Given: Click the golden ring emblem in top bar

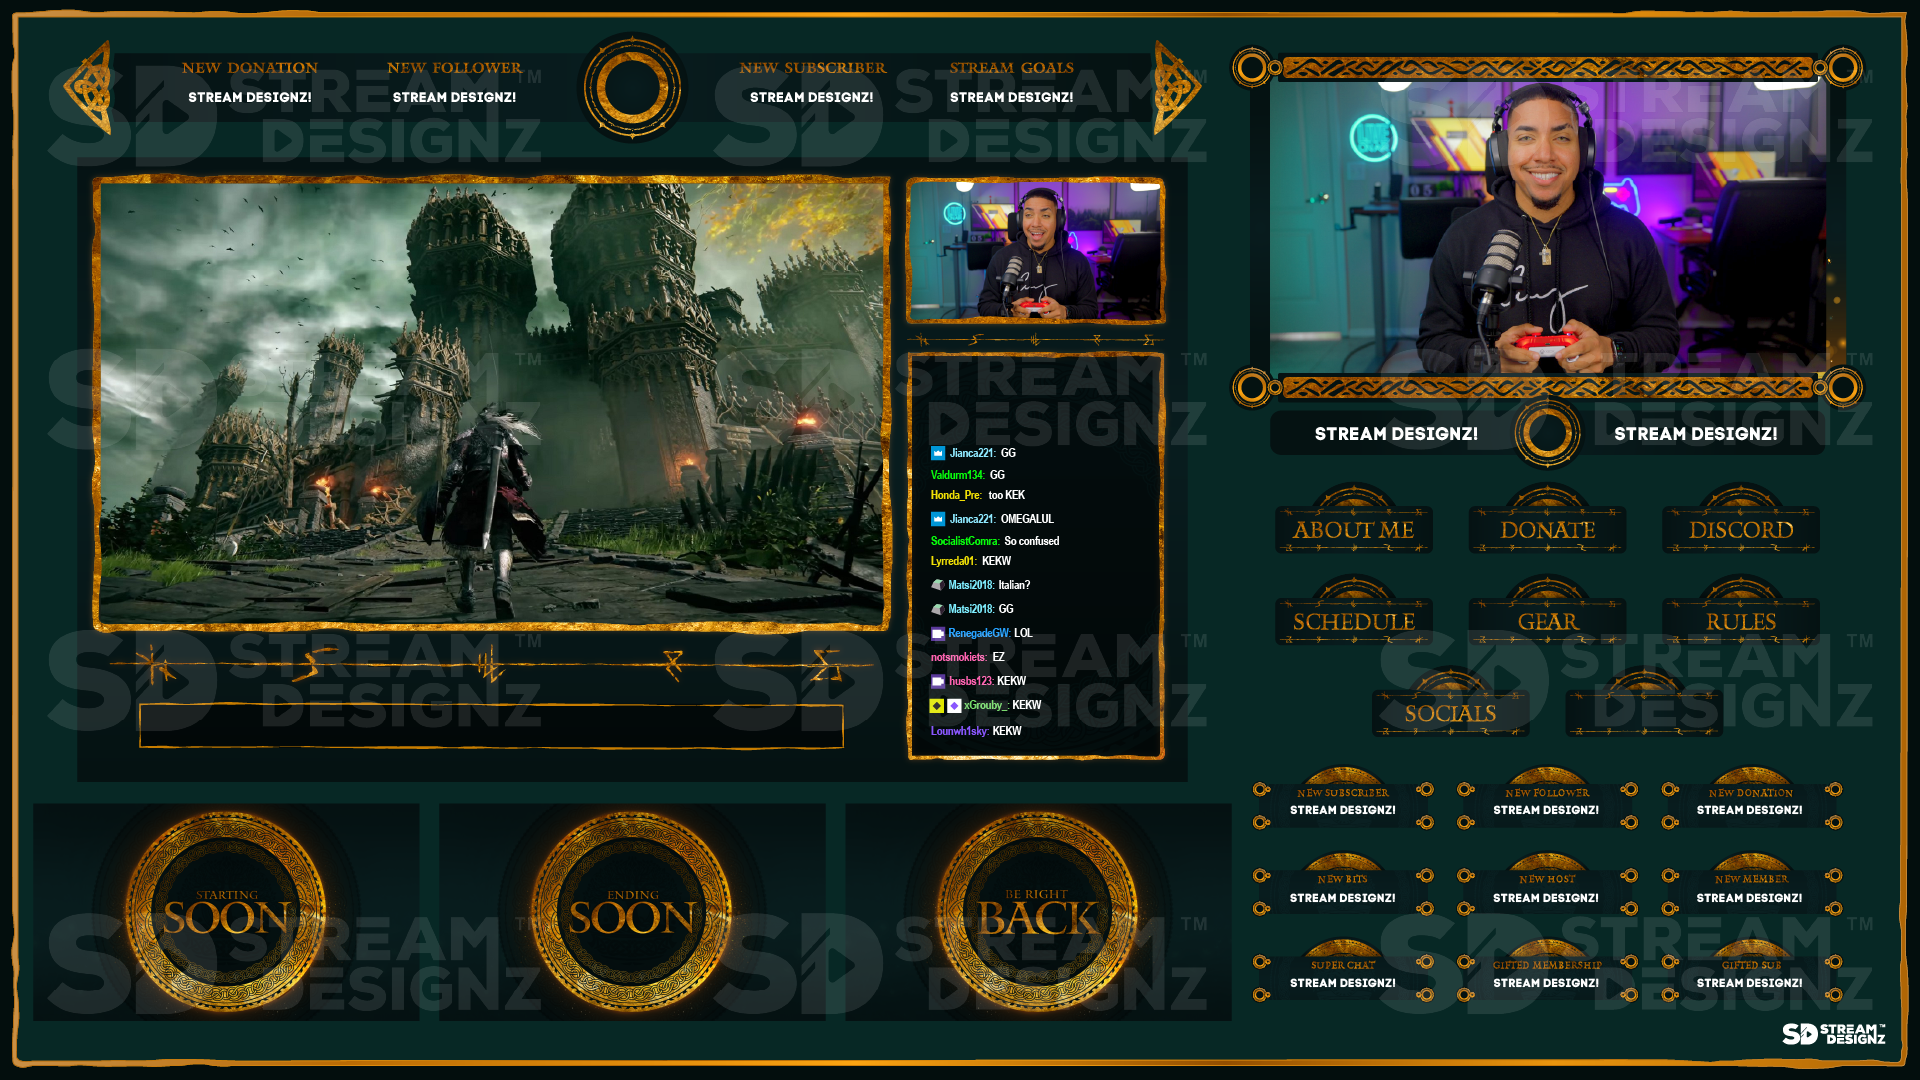Looking at the screenshot, I should [632, 87].
